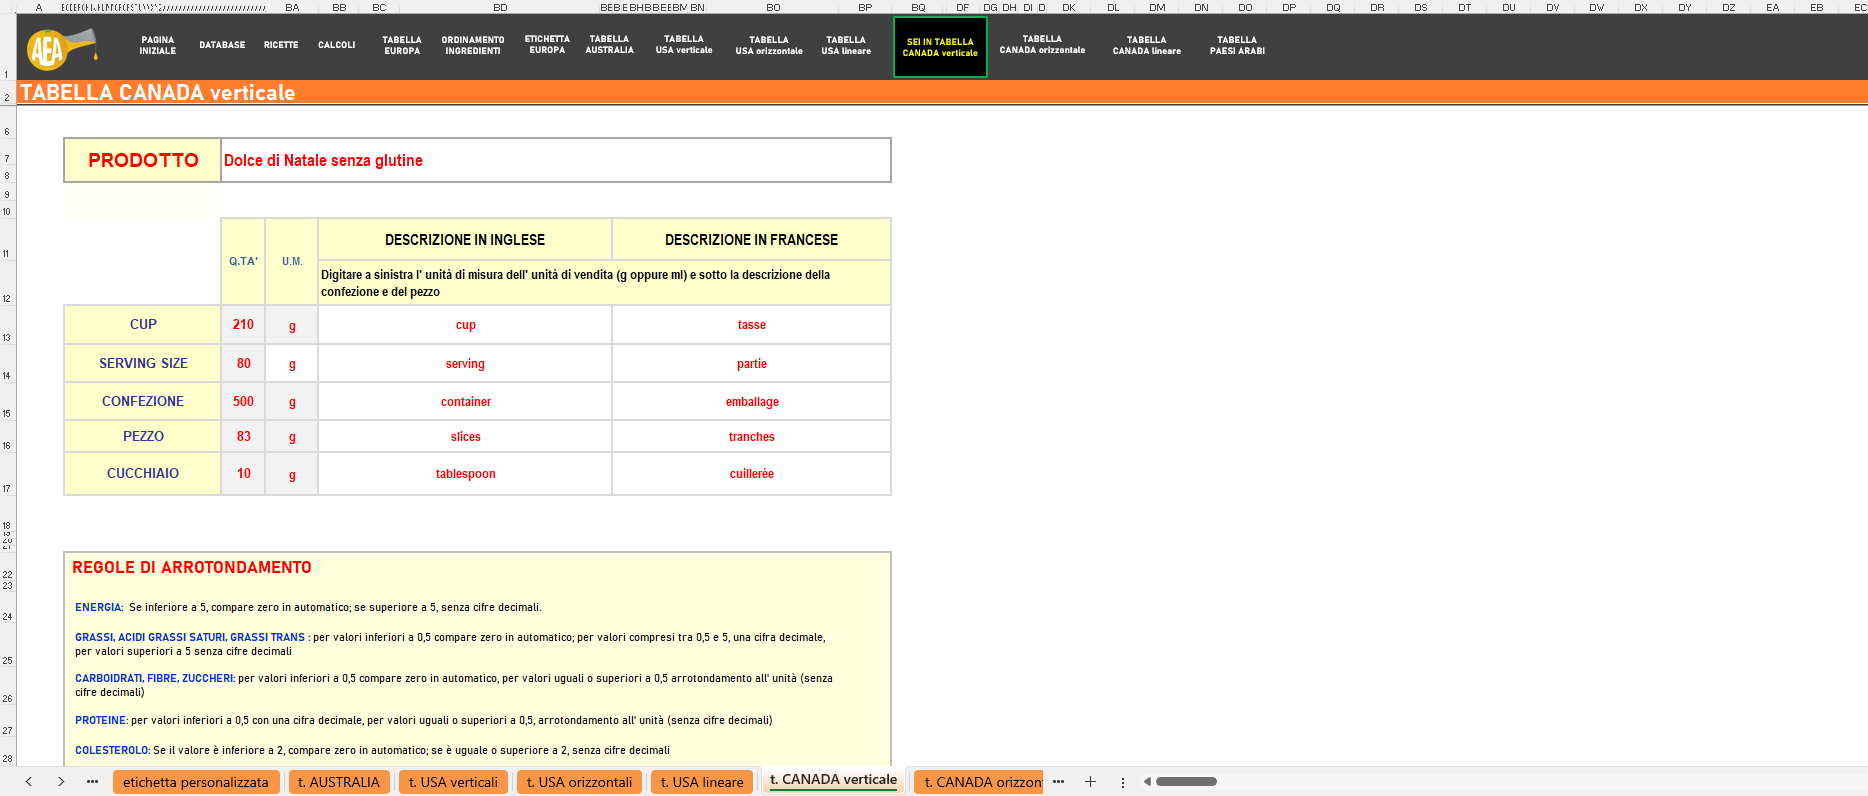Click DESCRIZIONE IN FRANCESE header
1868x796 pixels.
point(751,240)
